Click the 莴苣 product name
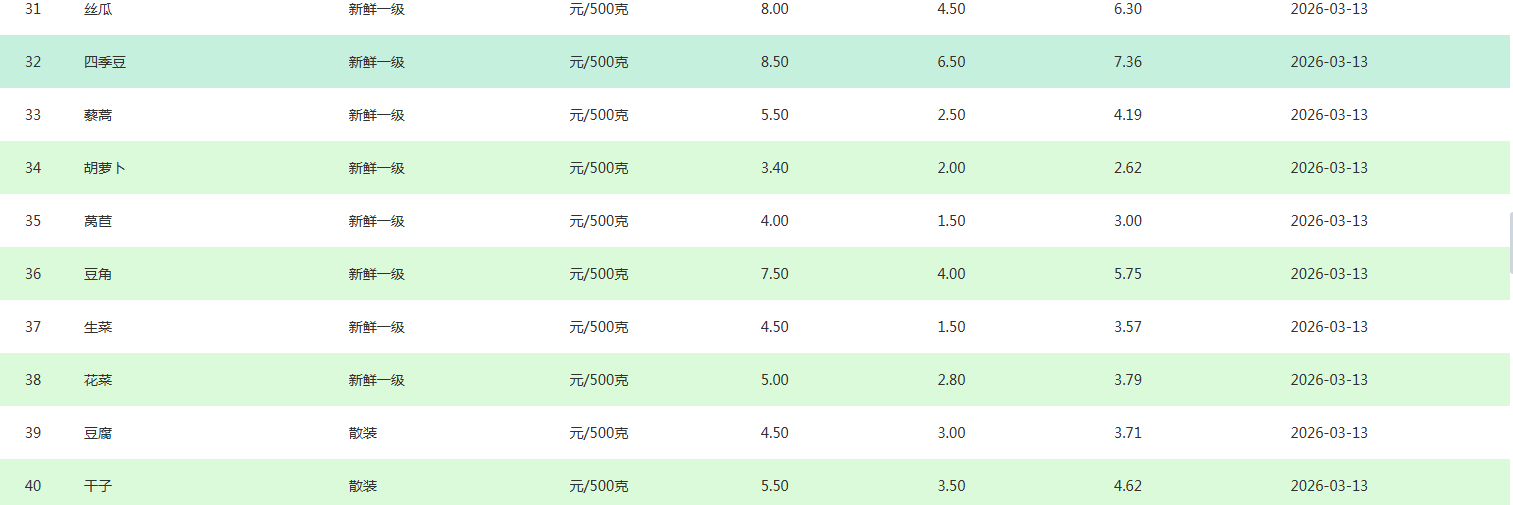1513x505 pixels. (98, 221)
